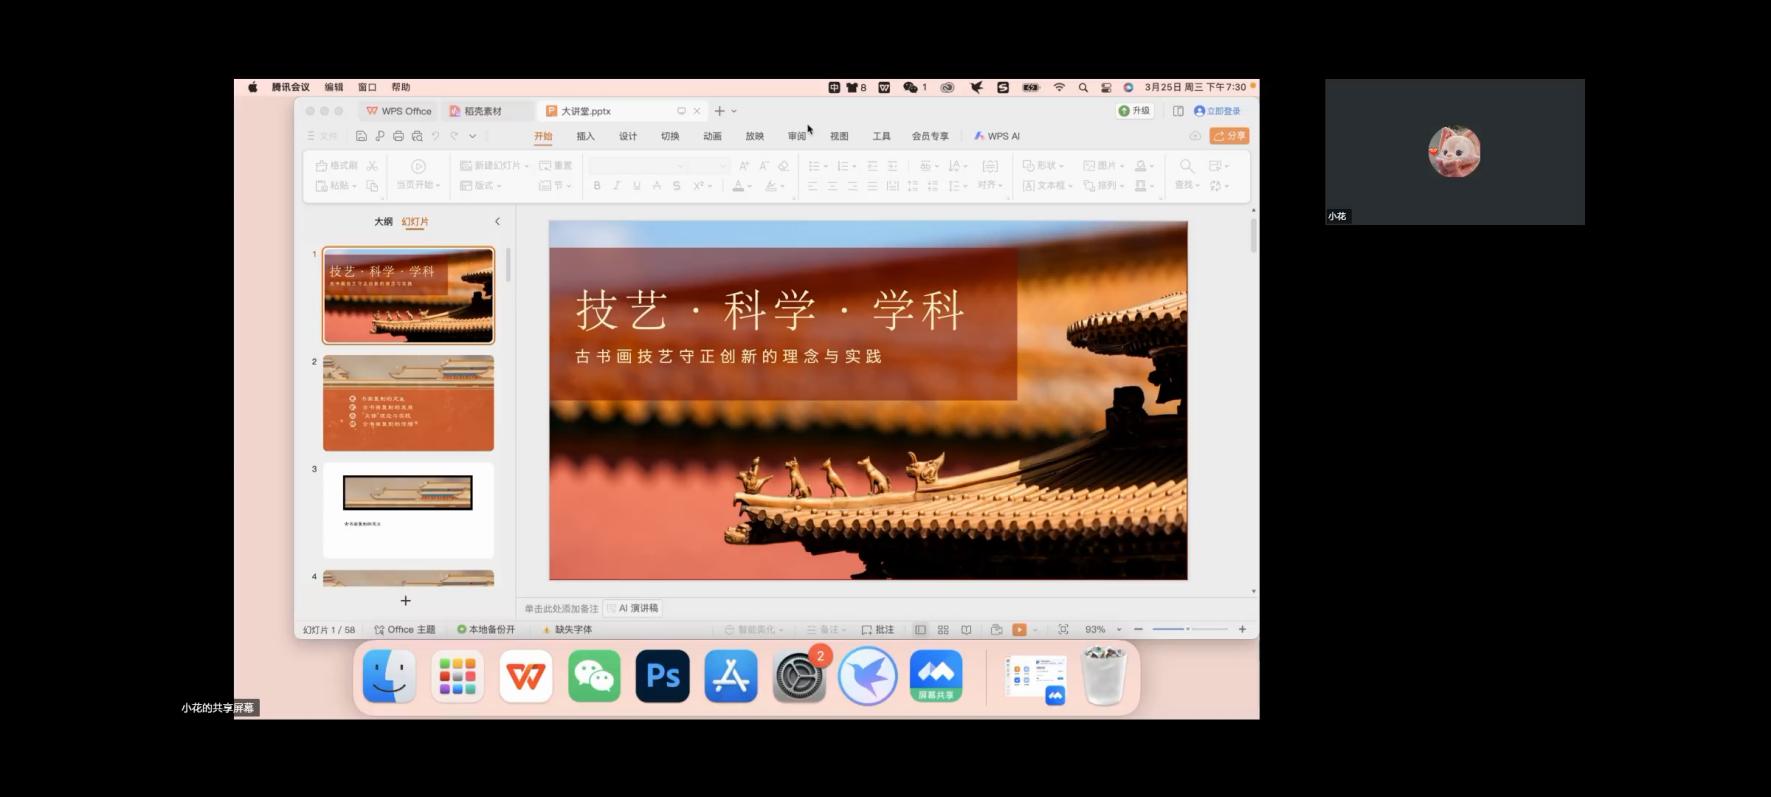Click the add new slide plus icon
The height and width of the screenshot is (797, 1771).
click(405, 600)
